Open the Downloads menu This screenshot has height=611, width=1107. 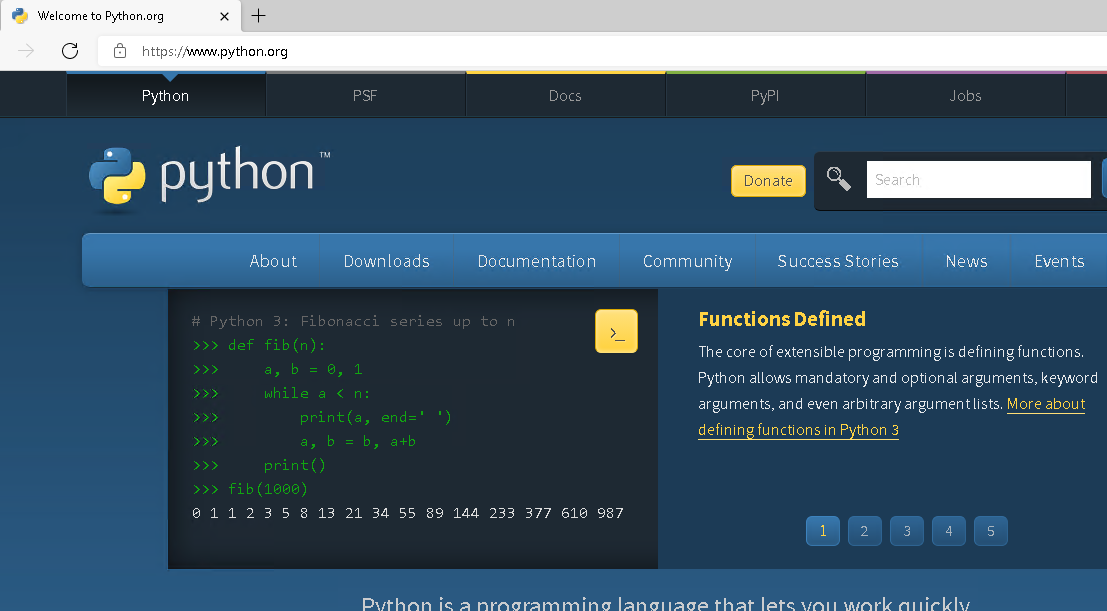pos(386,261)
